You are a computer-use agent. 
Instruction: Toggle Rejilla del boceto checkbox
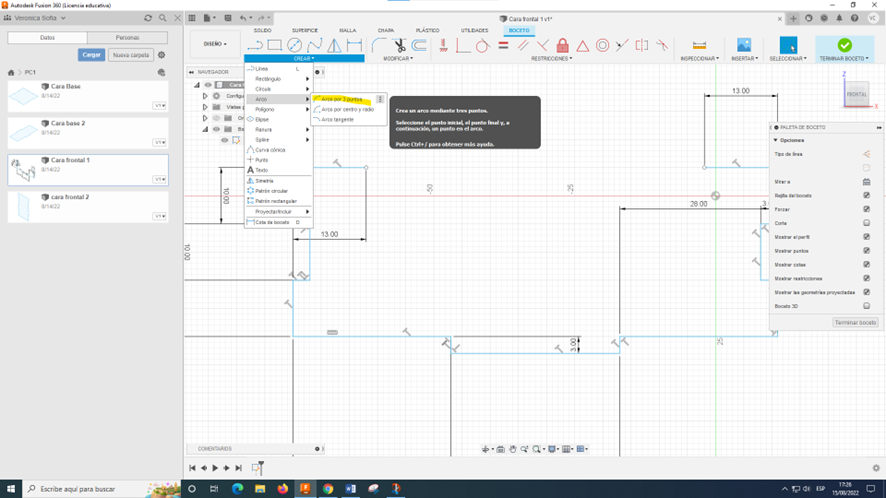pyautogui.click(x=866, y=196)
